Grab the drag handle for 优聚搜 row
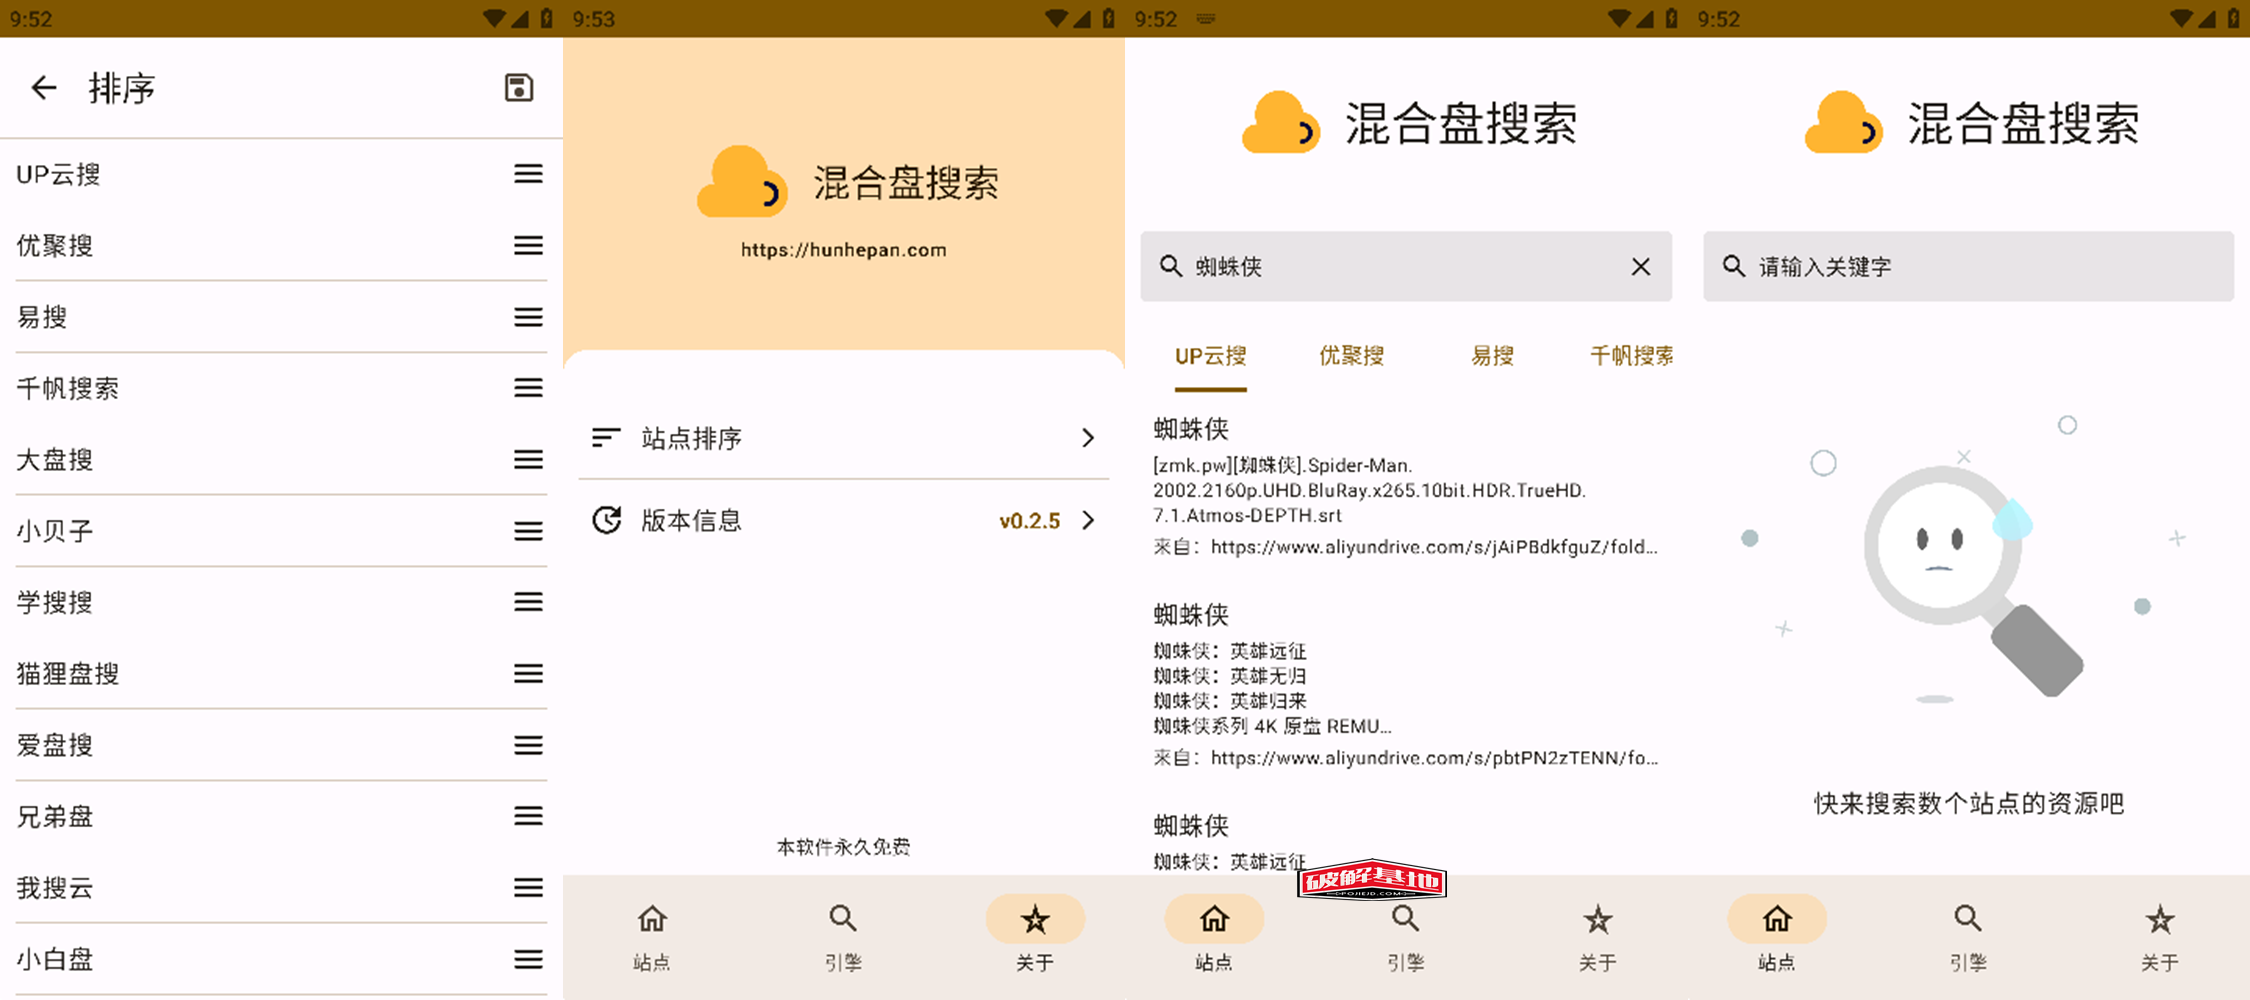 [x=528, y=245]
